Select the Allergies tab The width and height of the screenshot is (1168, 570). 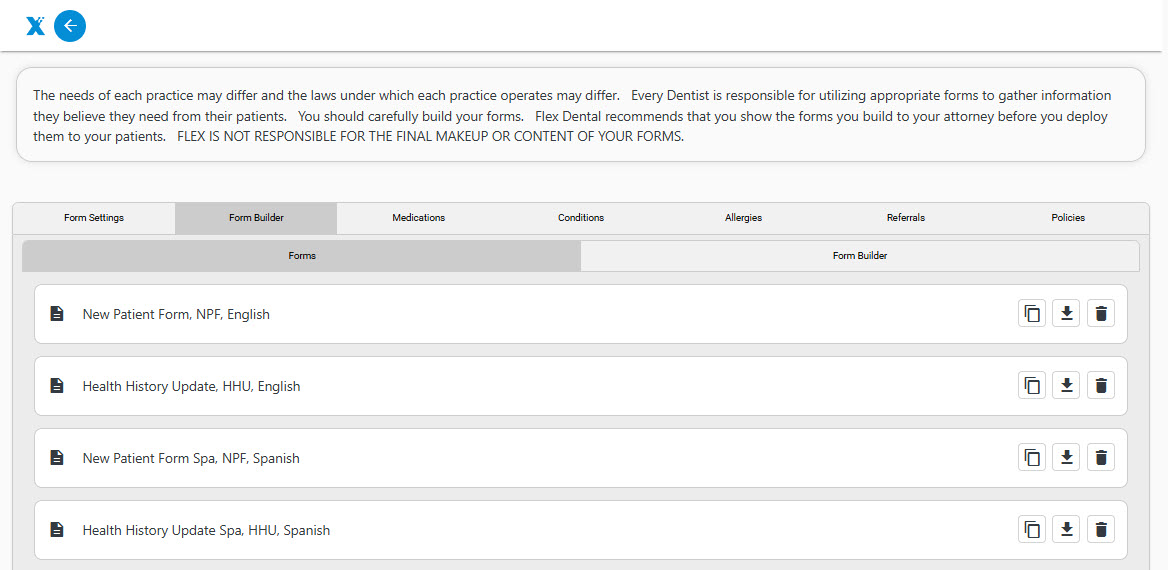[743, 218]
